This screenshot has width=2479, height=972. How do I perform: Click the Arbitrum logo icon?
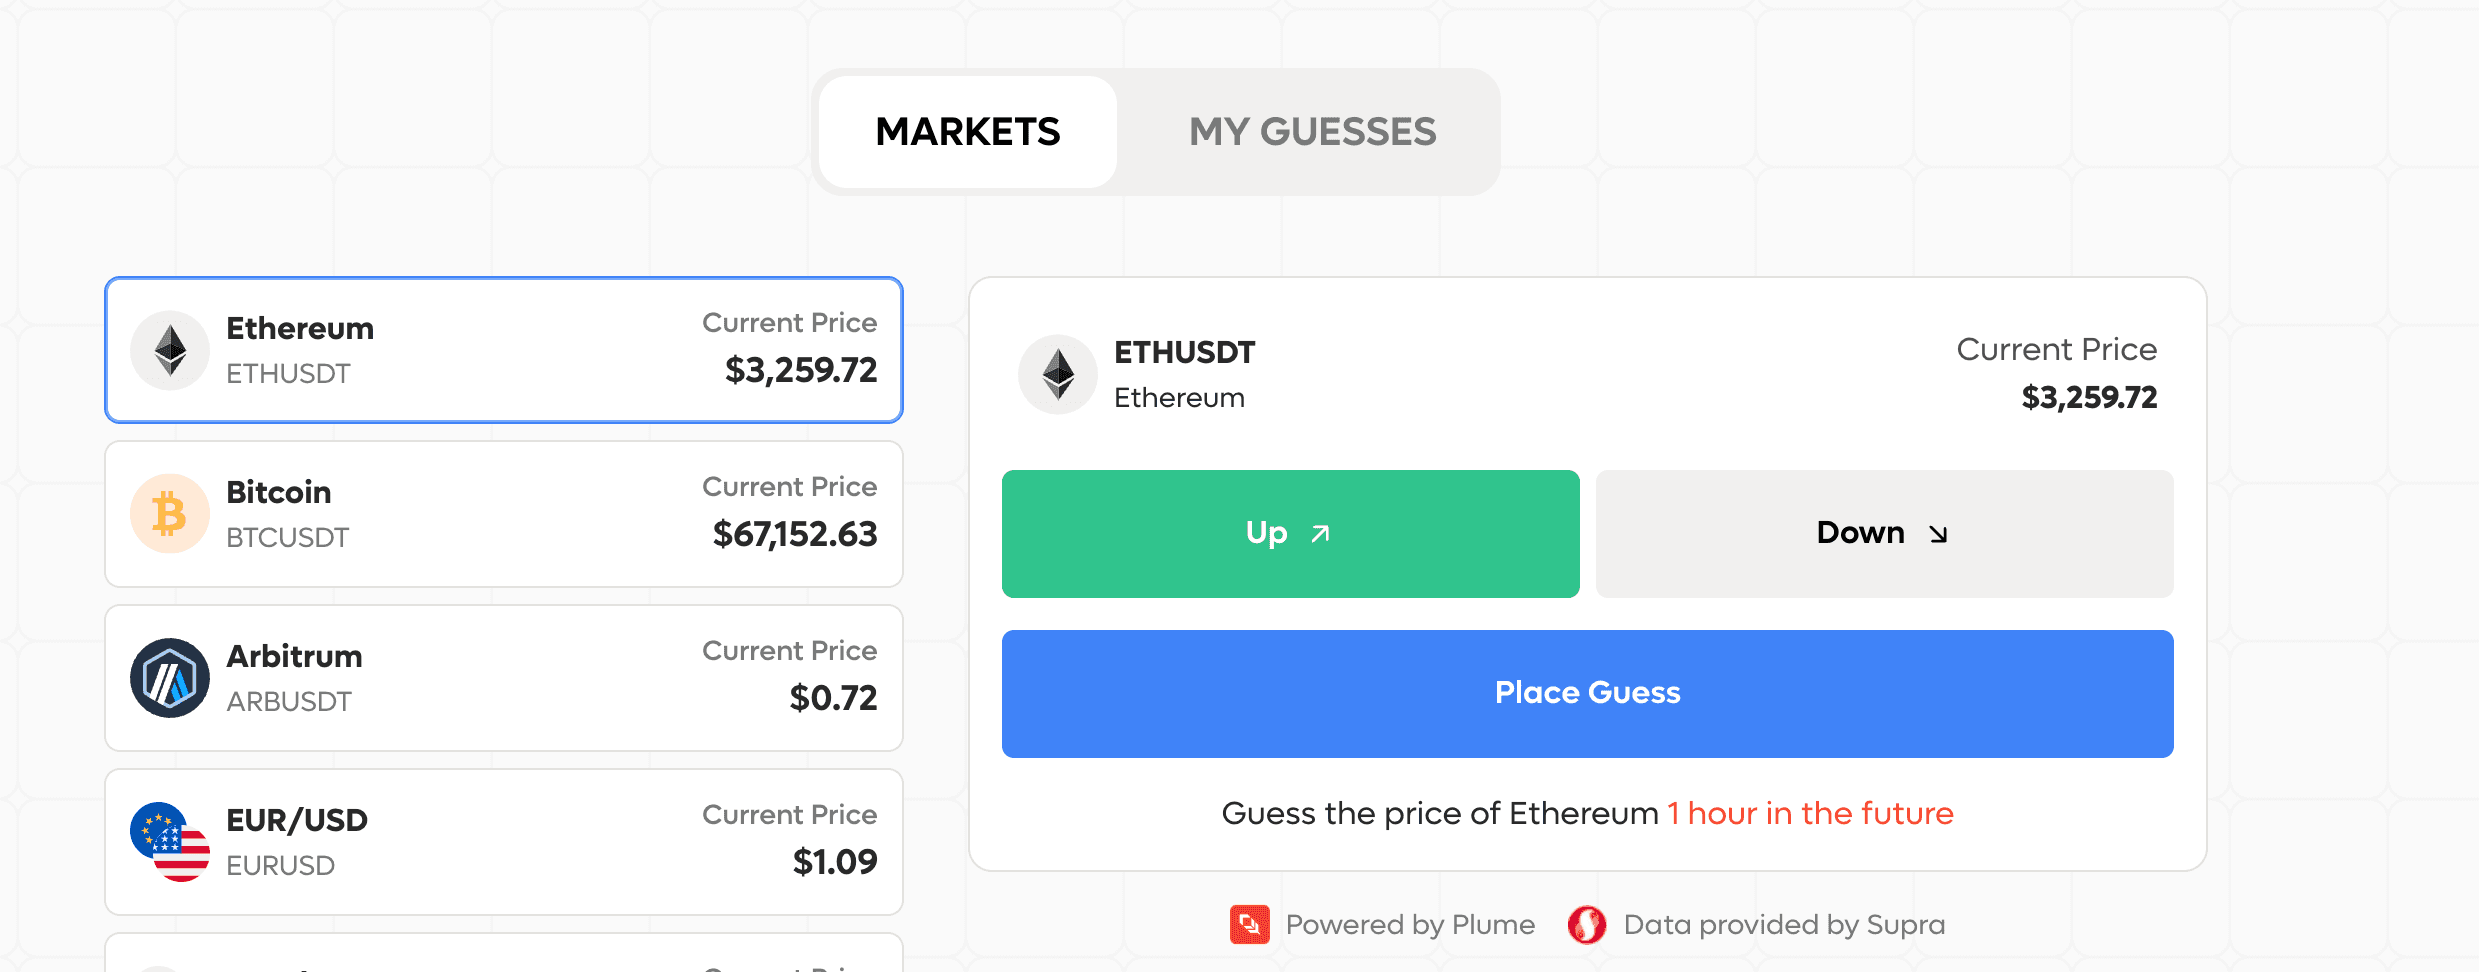click(170, 678)
